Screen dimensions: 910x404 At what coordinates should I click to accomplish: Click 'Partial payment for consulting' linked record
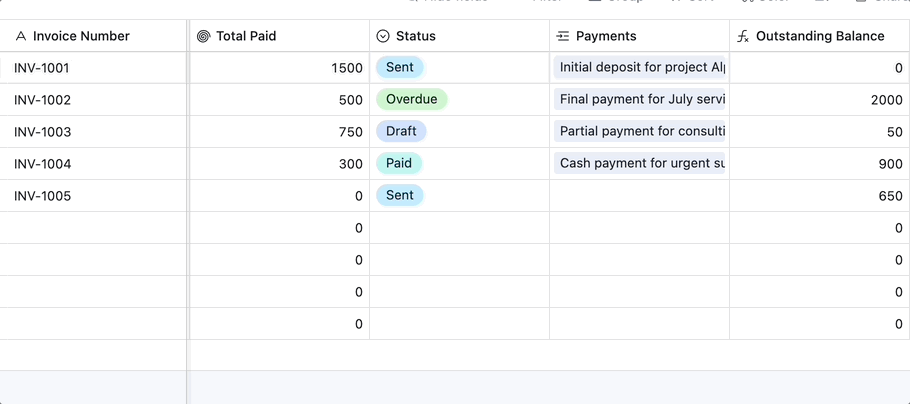coord(640,132)
